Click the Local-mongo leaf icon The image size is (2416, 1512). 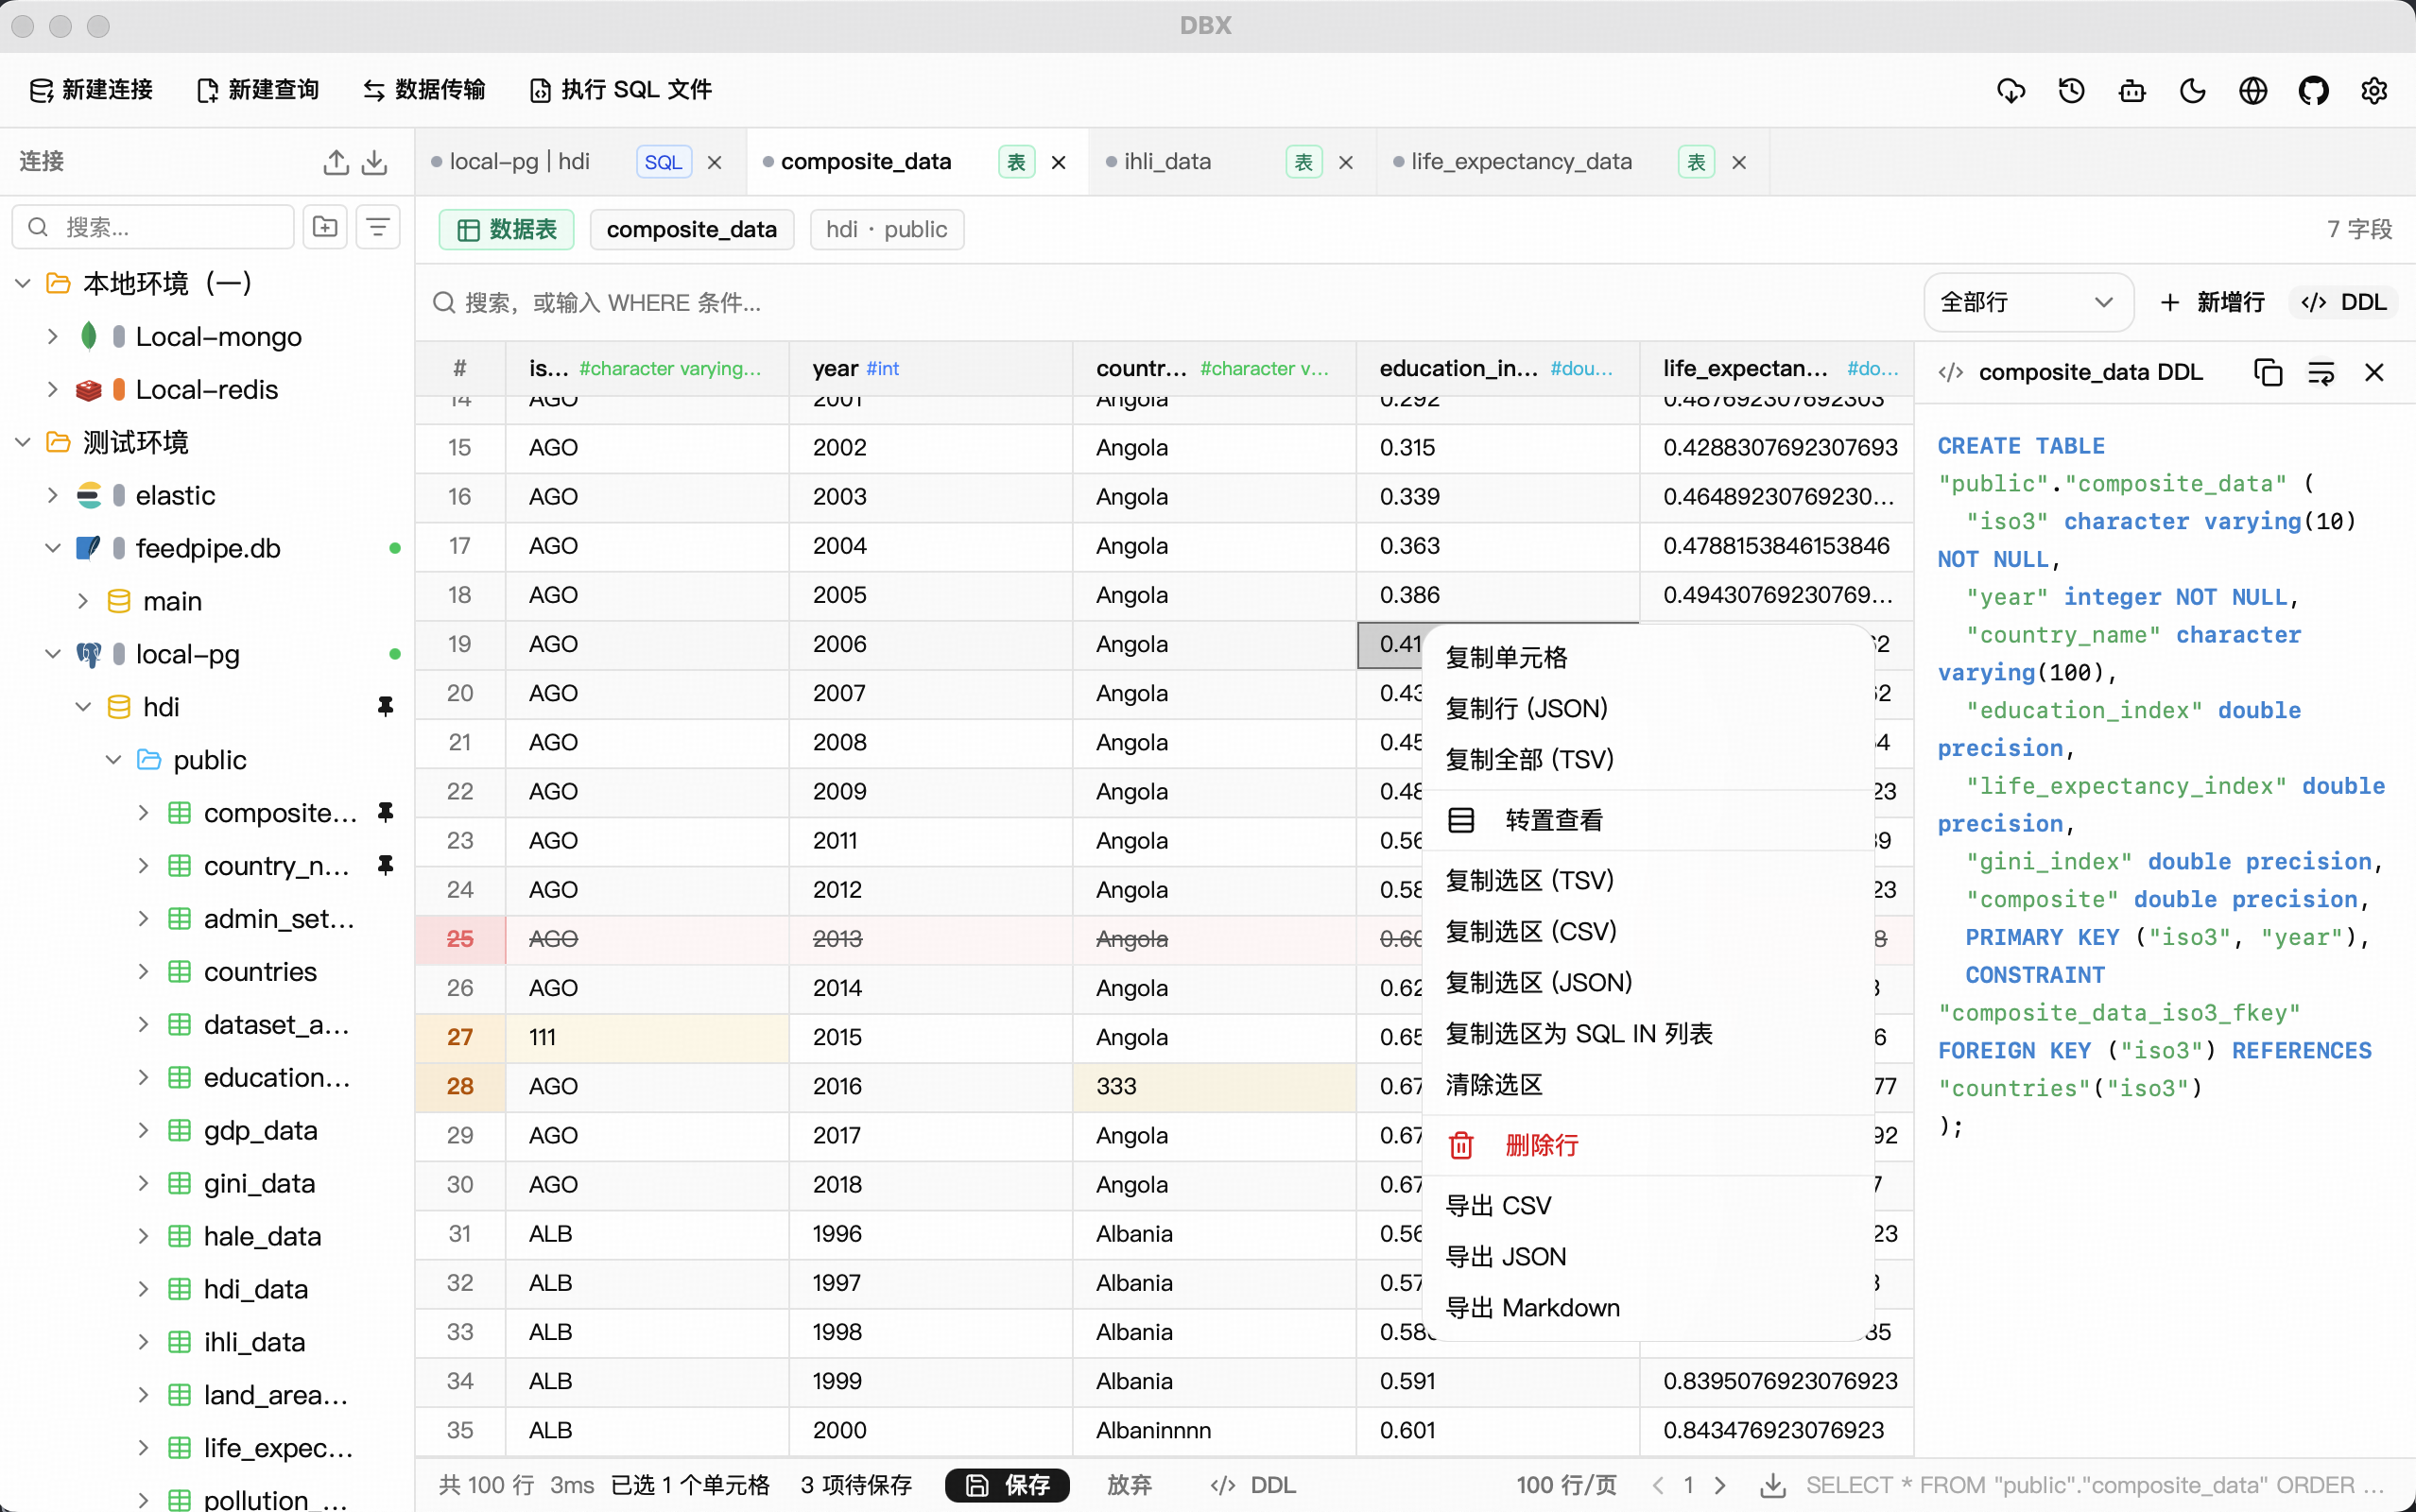click(89, 336)
